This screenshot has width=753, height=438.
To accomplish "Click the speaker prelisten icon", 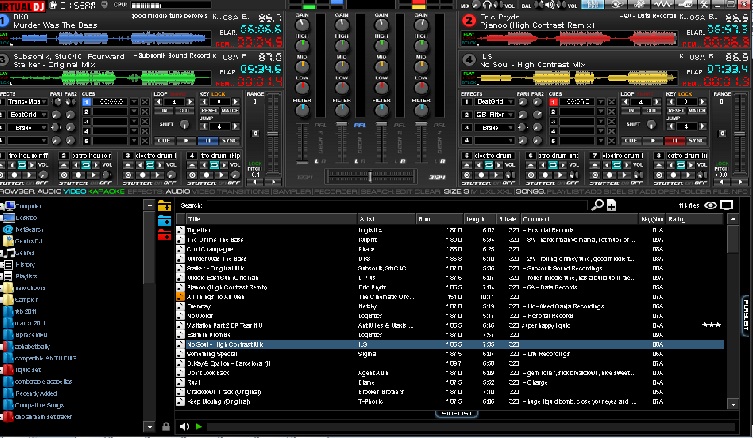I will click(183, 426).
